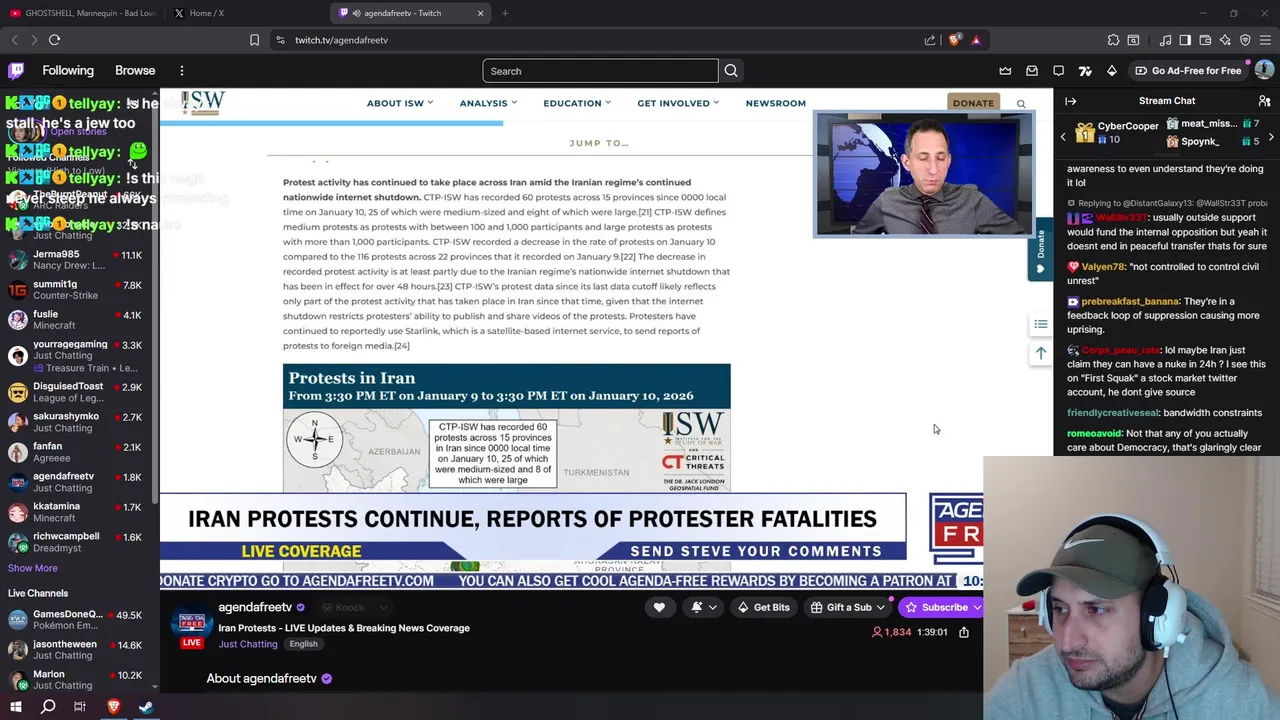The height and width of the screenshot is (720, 1280).
Task: Expand the GET INVOLVED menu
Action: pyautogui.click(x=678, y=103)
